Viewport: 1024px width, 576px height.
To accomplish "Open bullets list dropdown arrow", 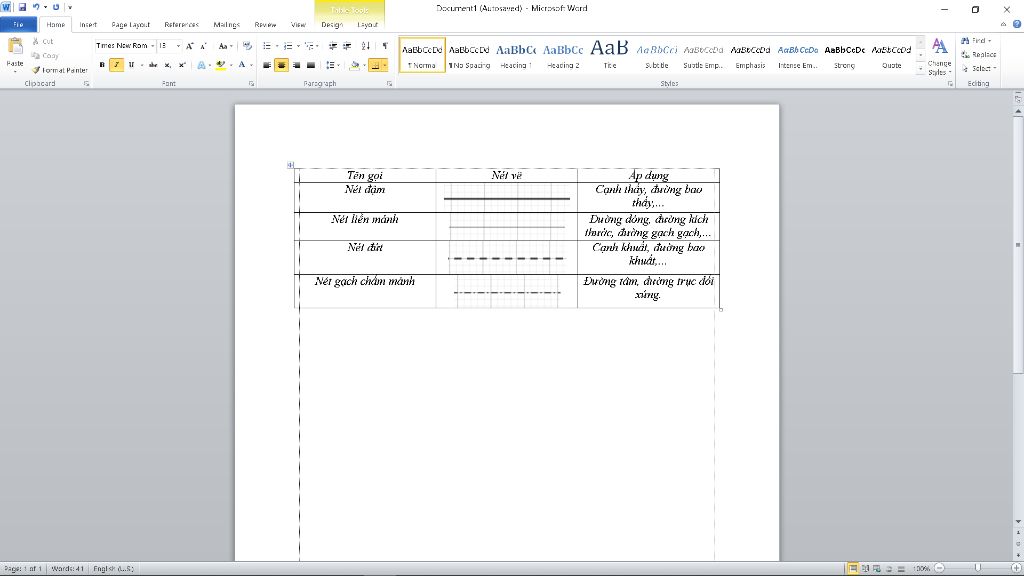I will 277,46.
